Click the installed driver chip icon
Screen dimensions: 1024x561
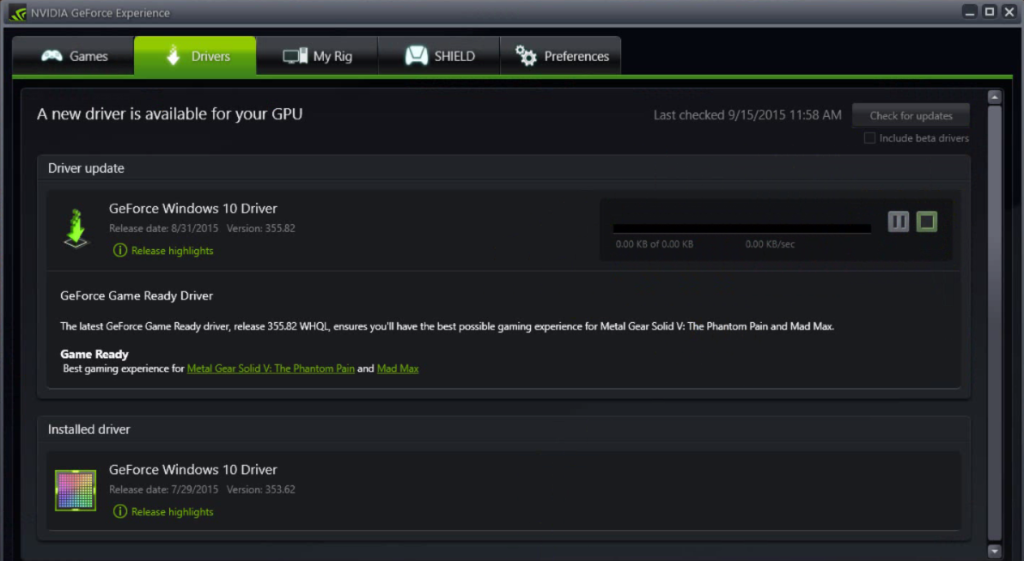(x=75, y=490)
